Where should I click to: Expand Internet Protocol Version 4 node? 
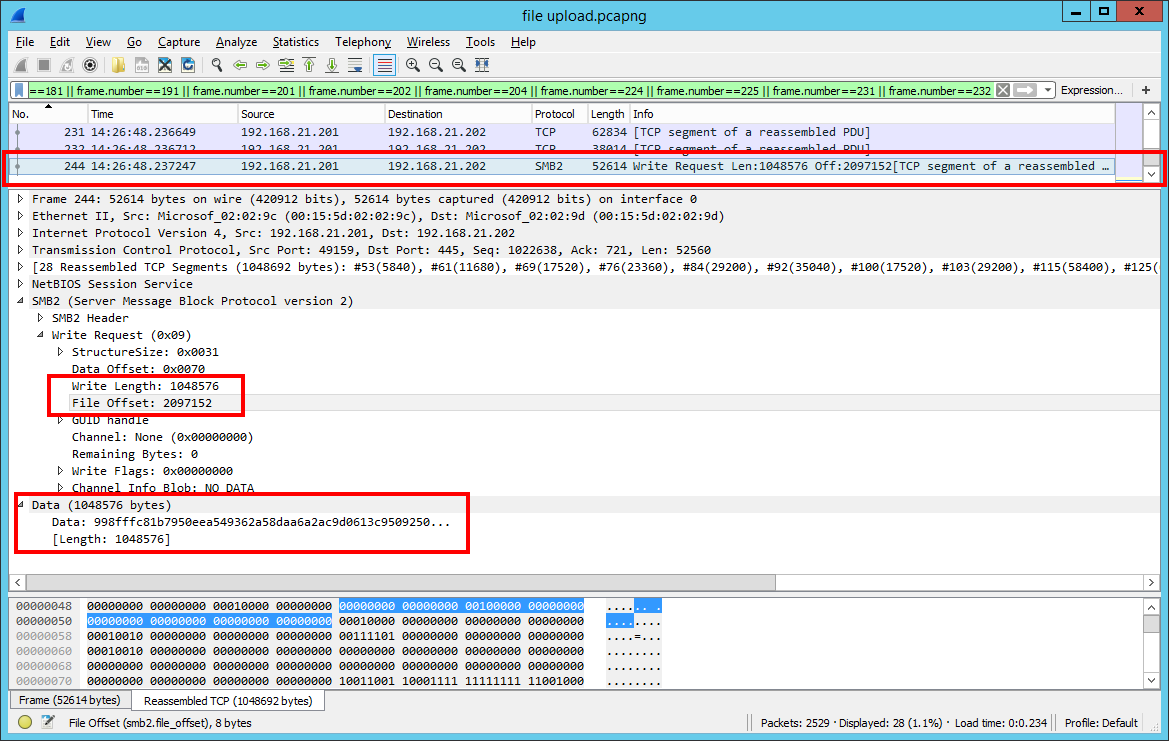point(20,233)
